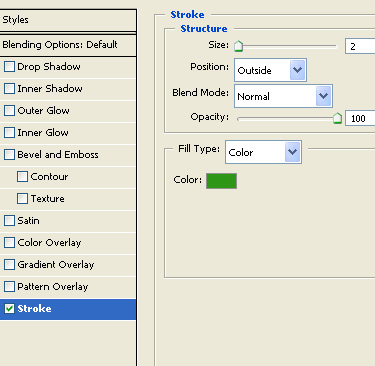Enable the Inner Shadow checkbox
The image size is (375, 366).
point(9,89)
